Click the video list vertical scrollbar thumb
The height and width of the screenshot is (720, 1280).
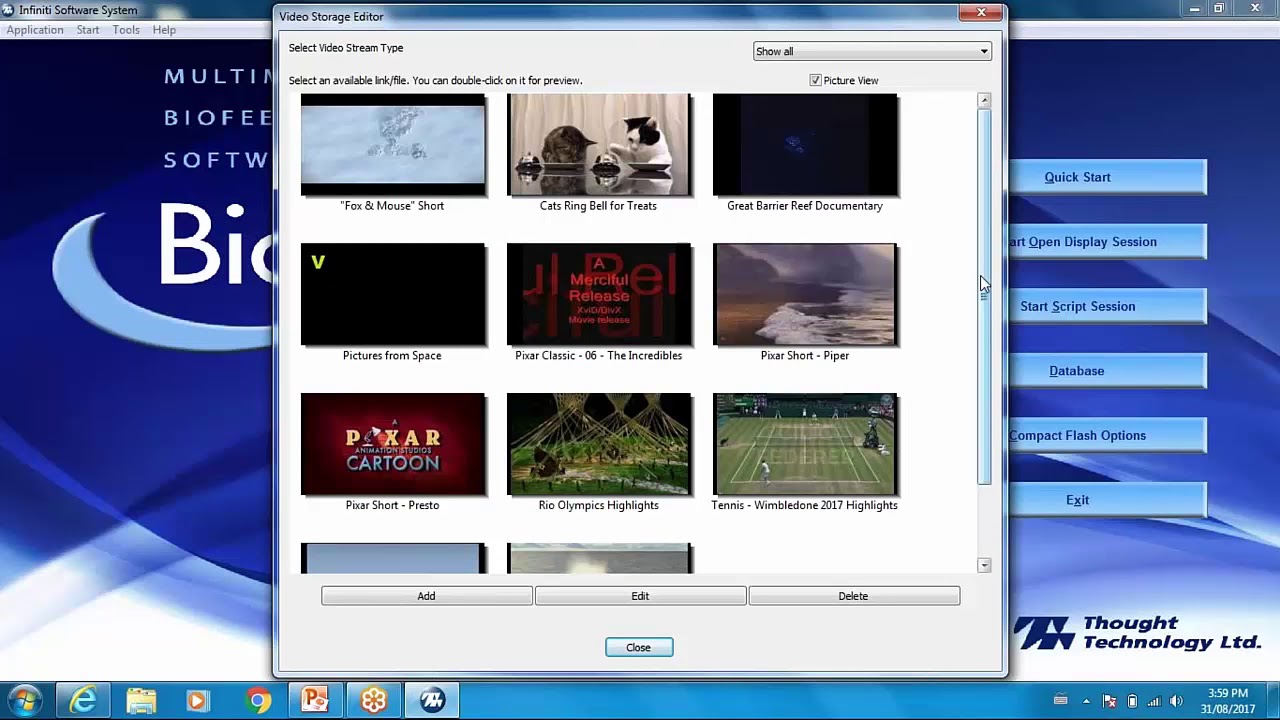click(x=984, y=297)
